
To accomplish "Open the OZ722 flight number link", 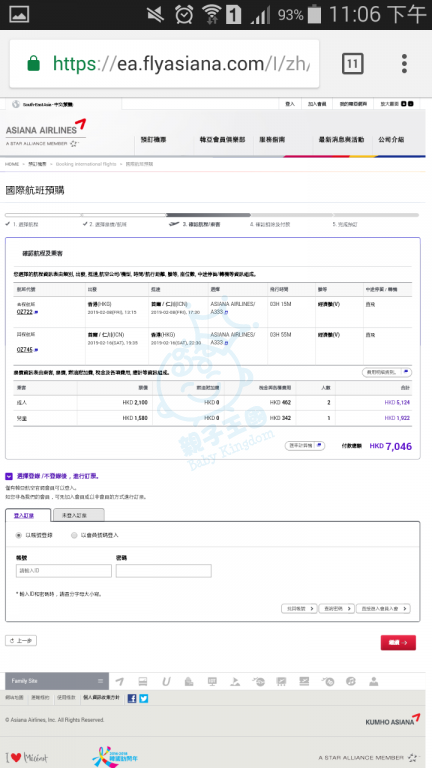I will point(24,312).
